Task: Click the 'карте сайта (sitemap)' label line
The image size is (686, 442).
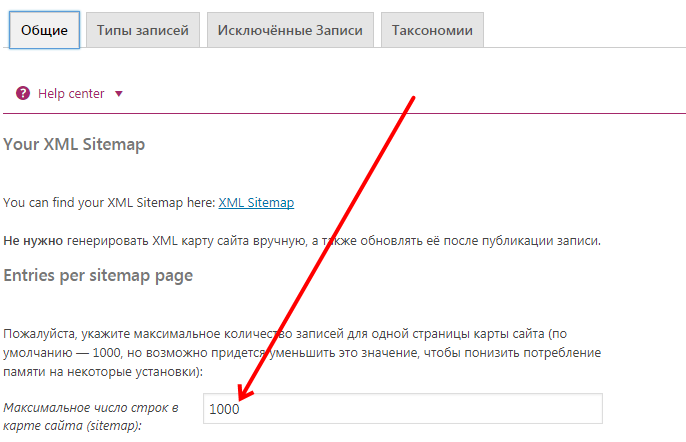Action: pyautogui.click(x=72, y=426)
